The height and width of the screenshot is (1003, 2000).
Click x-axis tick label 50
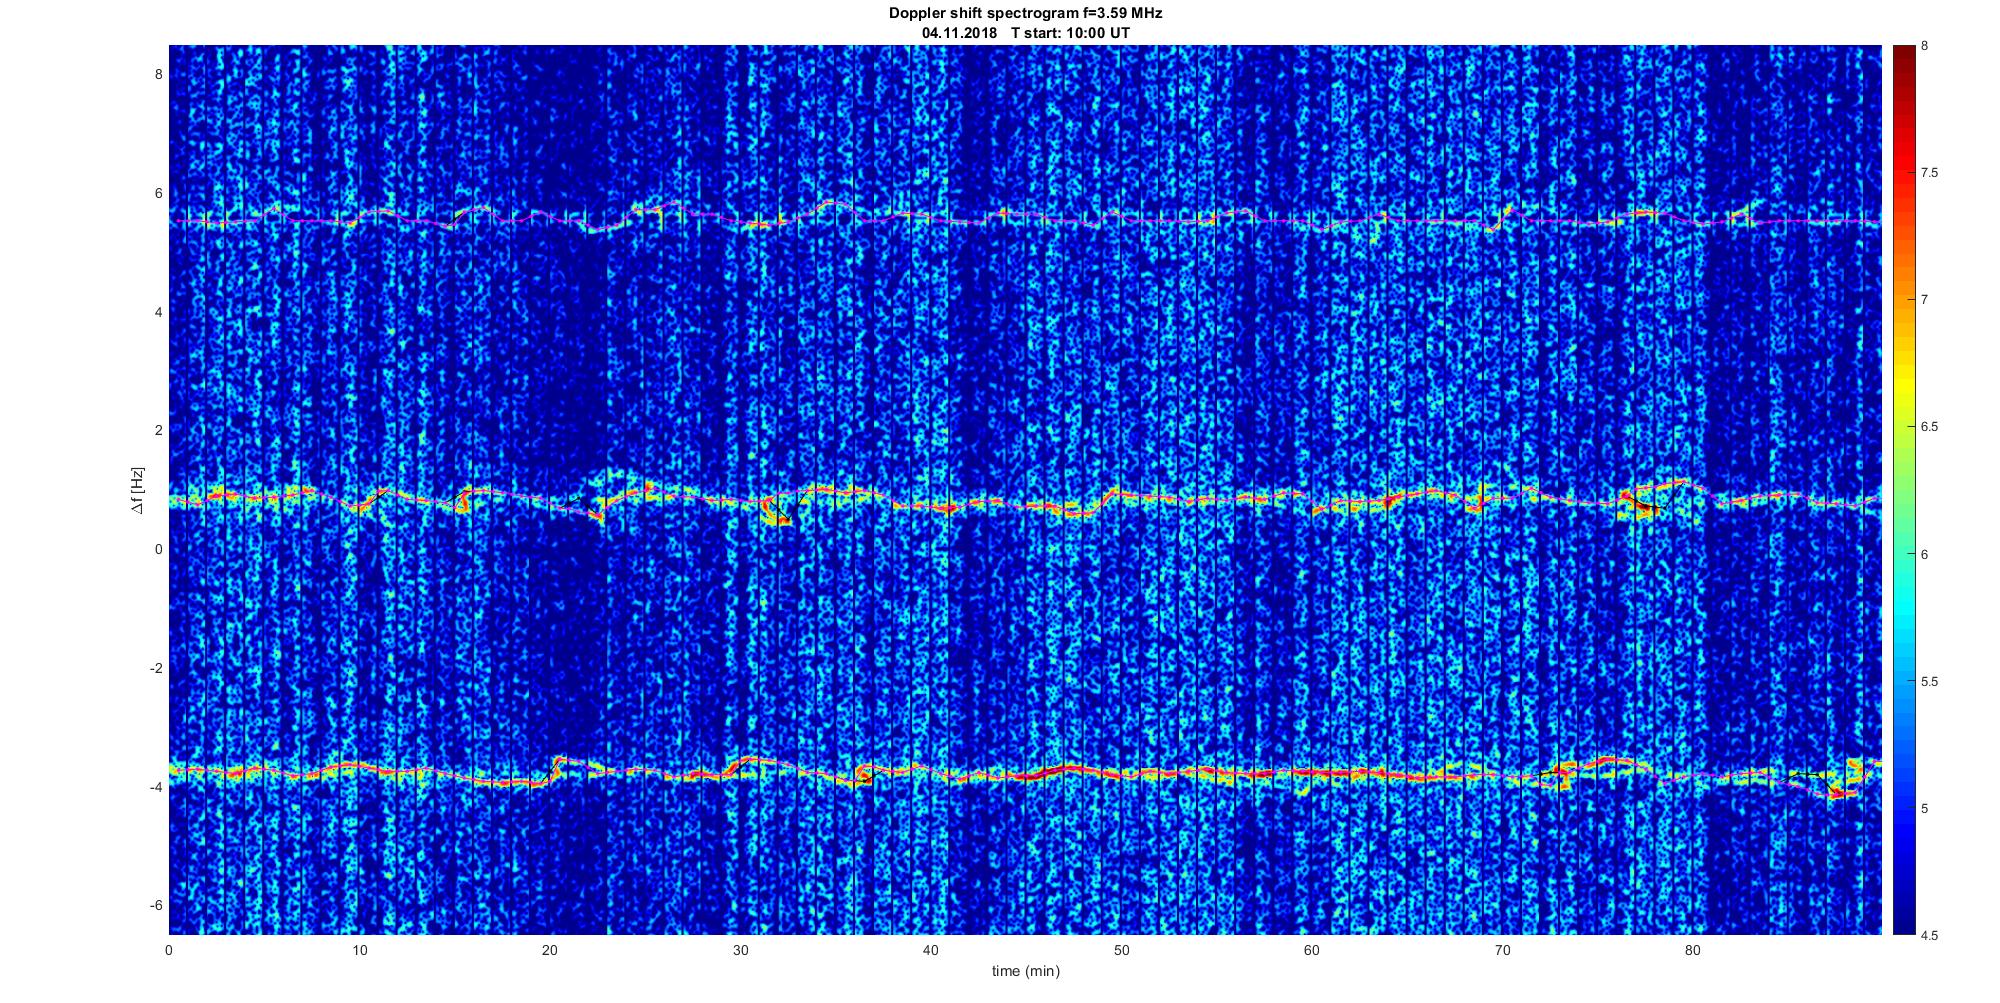coord(1122,950)
